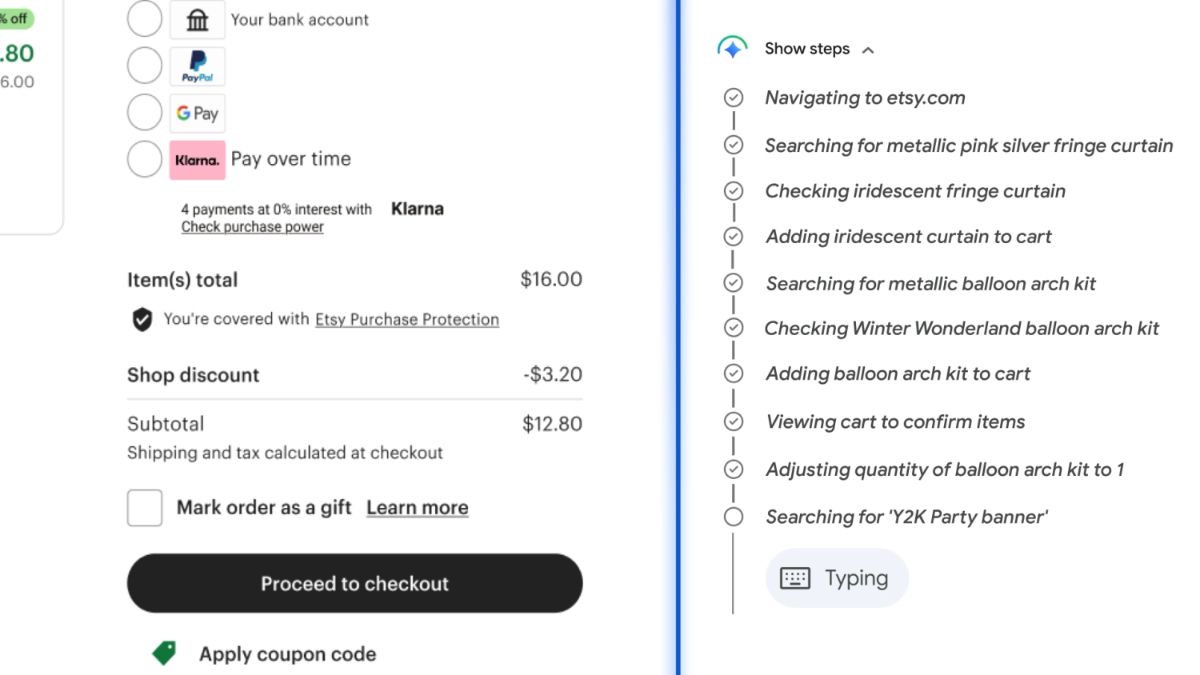1200x675 pixels.
Task: Click the checkmark beside Viewing cart to confirm items
Action: pyautogui.click(x=733, y=421)
